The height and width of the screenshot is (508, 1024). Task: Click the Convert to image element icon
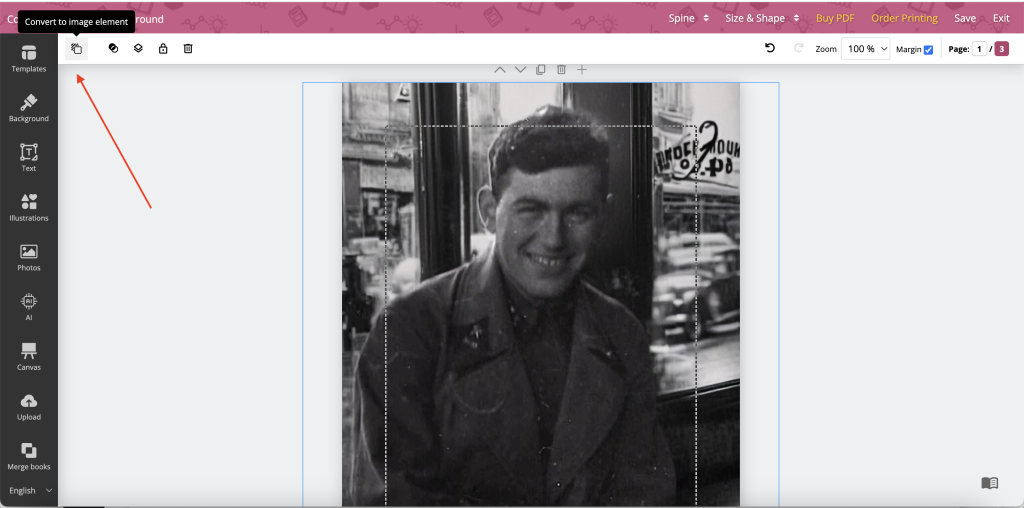tap(76, 48)
